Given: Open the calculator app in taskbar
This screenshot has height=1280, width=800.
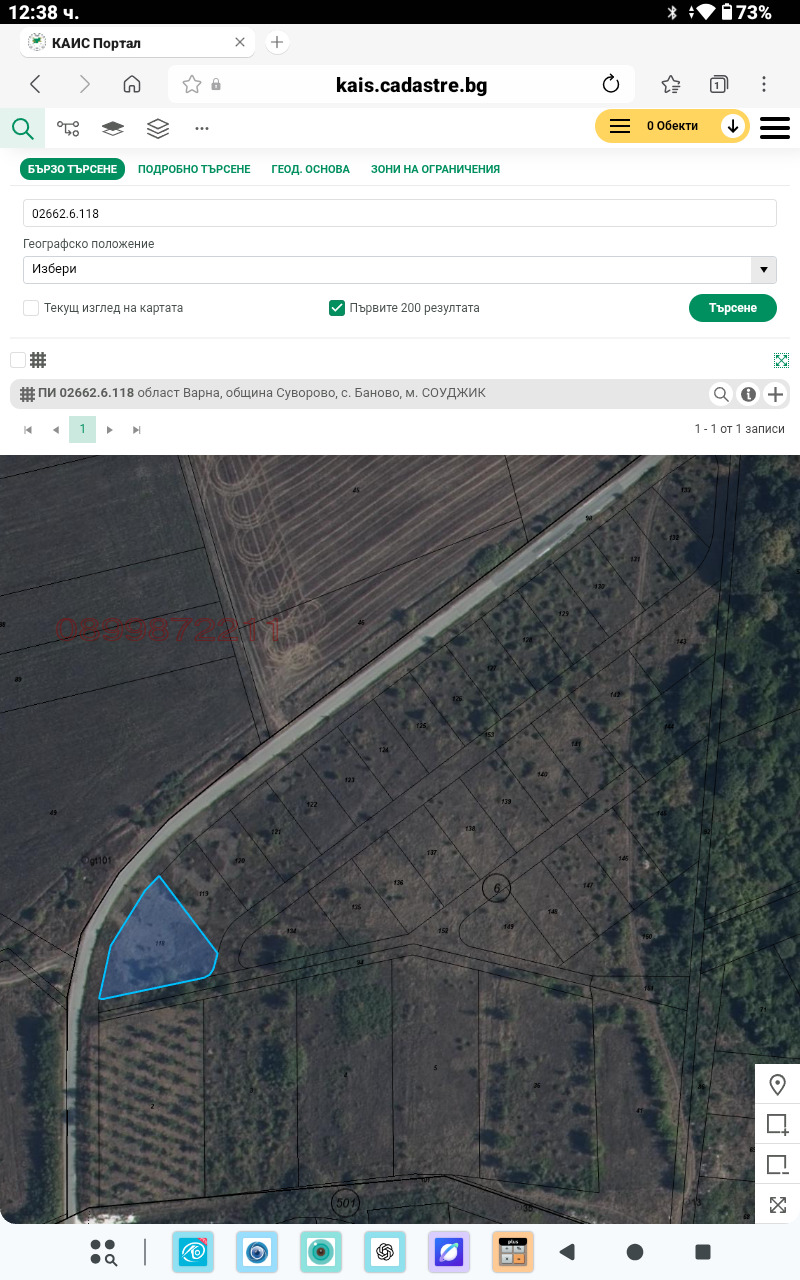Looking at the screenshot, I should point(512,1252).
